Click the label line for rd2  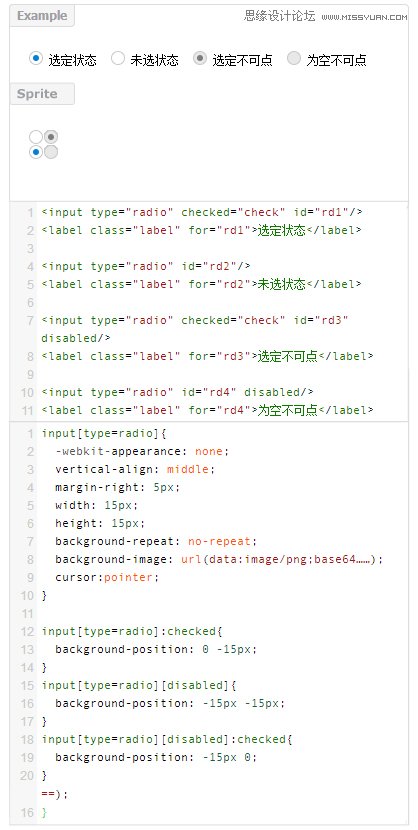click(202, 284)
